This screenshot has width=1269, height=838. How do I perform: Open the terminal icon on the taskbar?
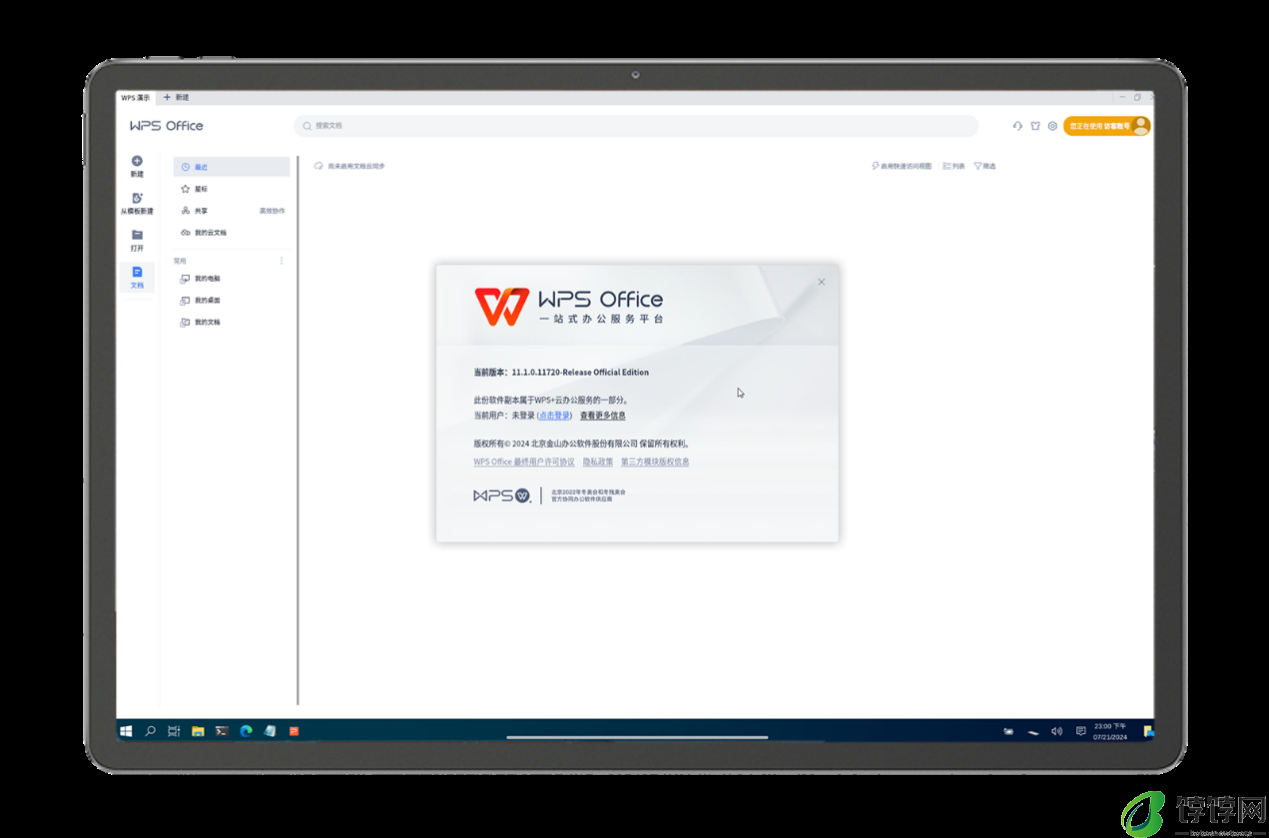click(222, 731)
